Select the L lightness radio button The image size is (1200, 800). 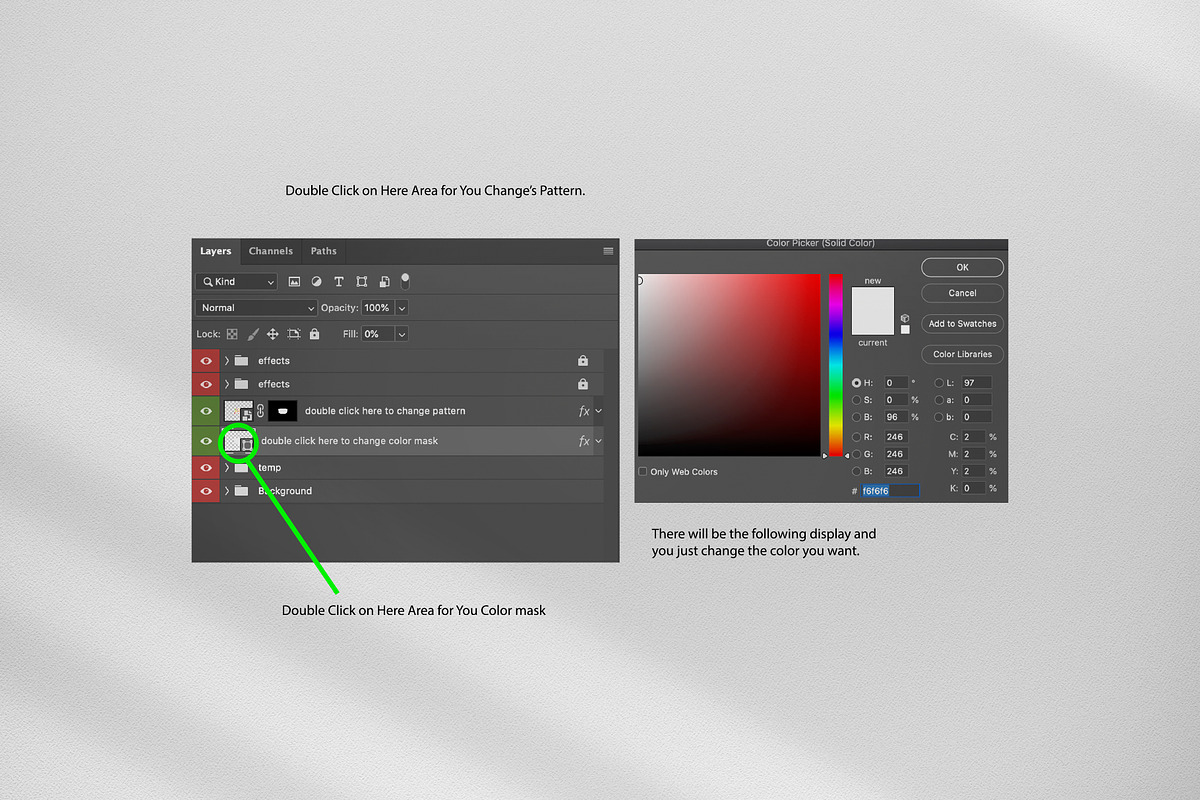(939, 383)
